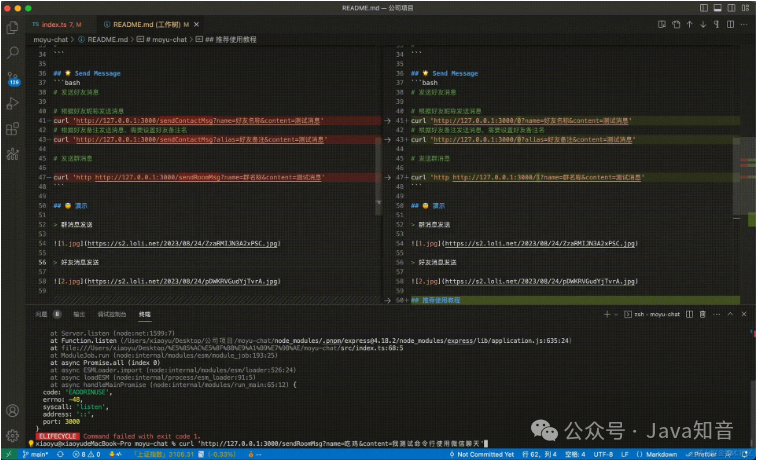This screenshot has width=758, height=461.
Task: Open Customize Layout icon in title bar
Action: pos(745,8)
